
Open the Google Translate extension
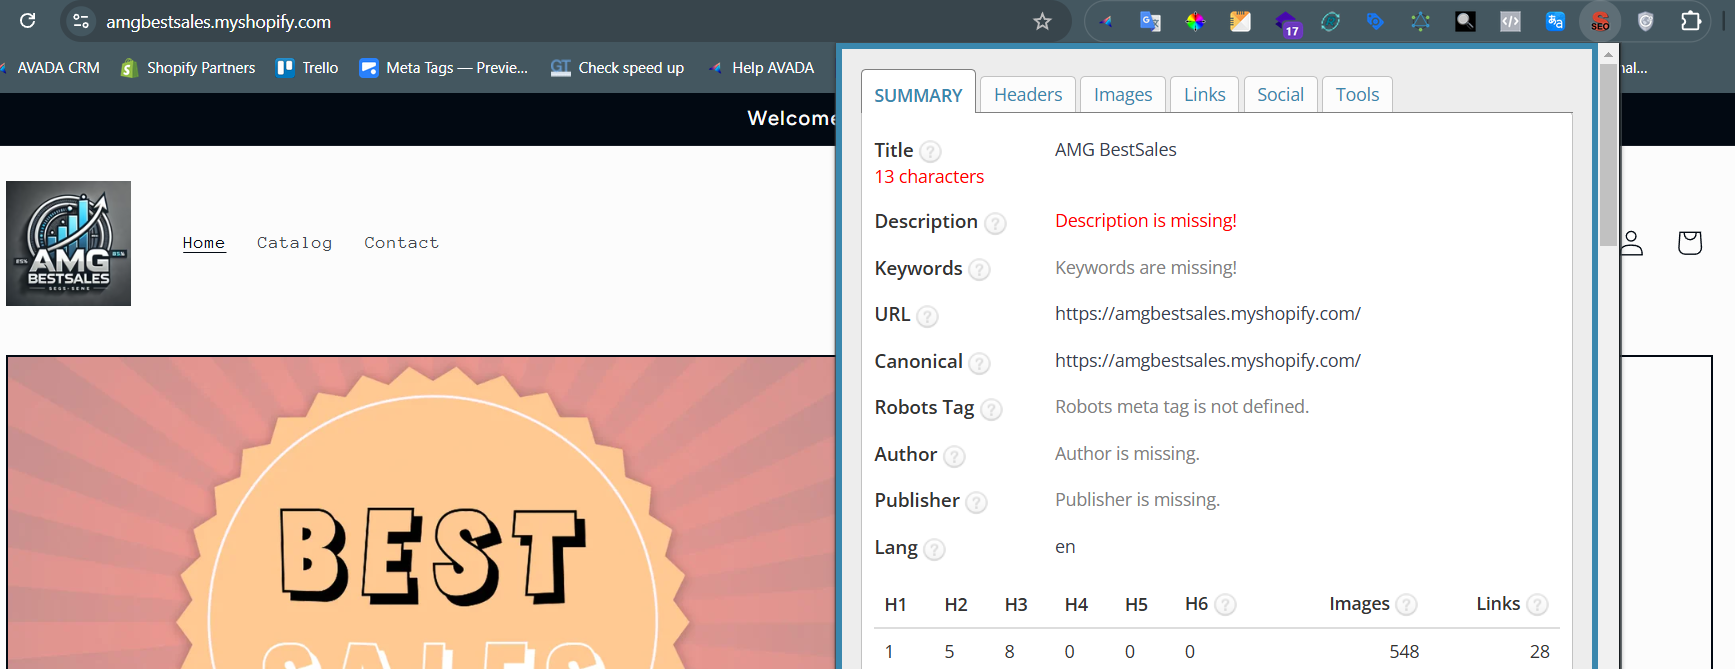(1150, 21)
